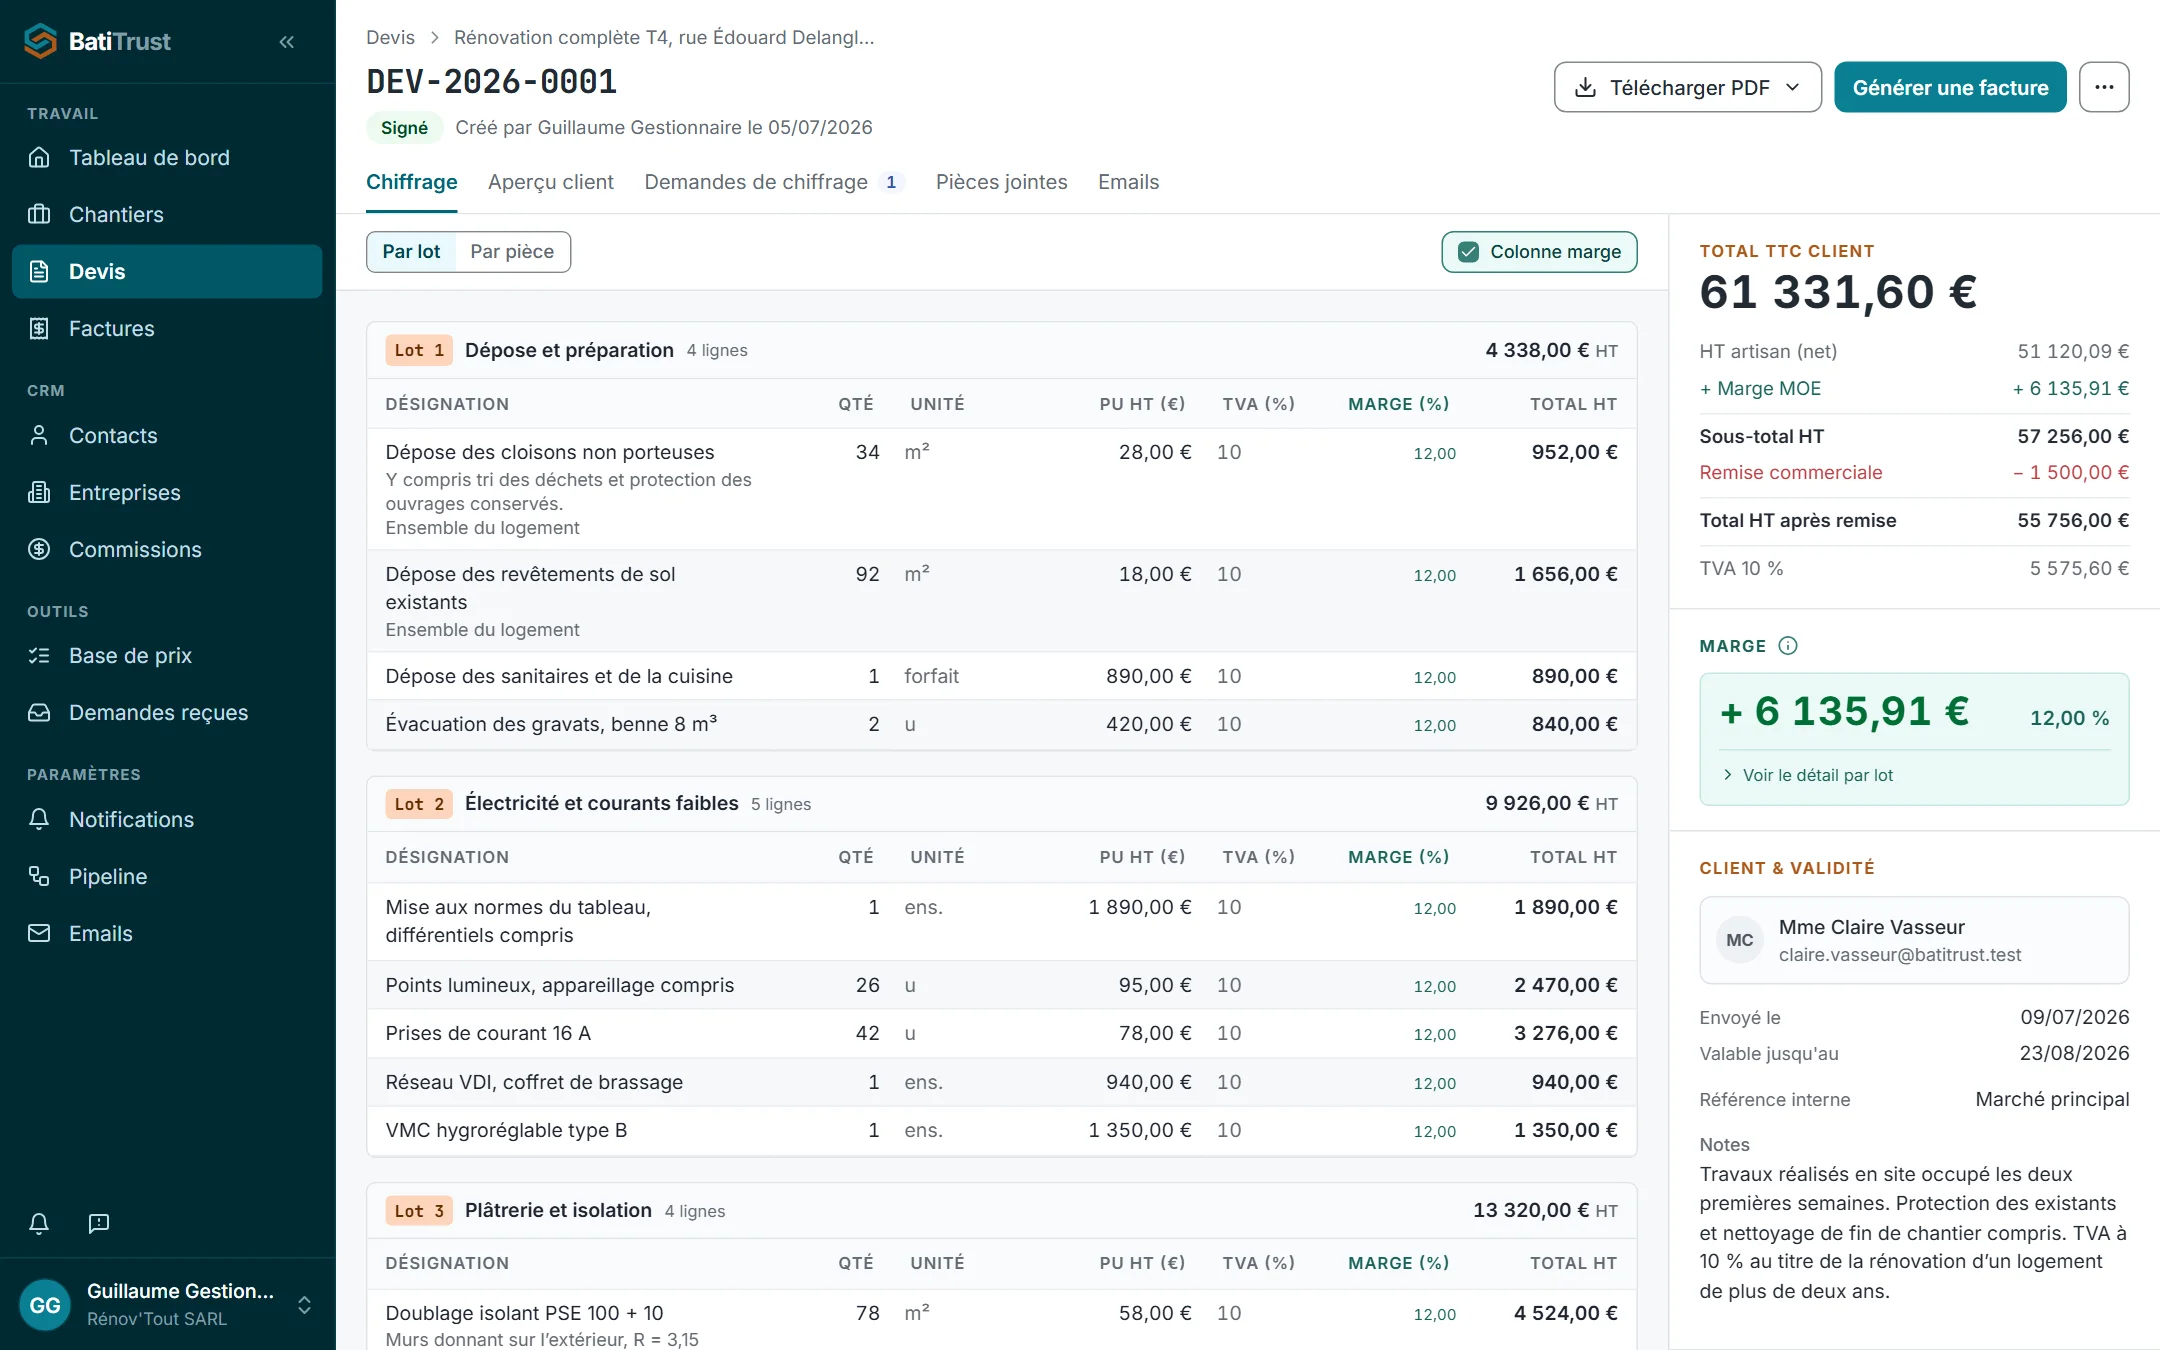
Task: Click the 'Prises de courant 16 A' row
Action: tap(1001, 1034)
